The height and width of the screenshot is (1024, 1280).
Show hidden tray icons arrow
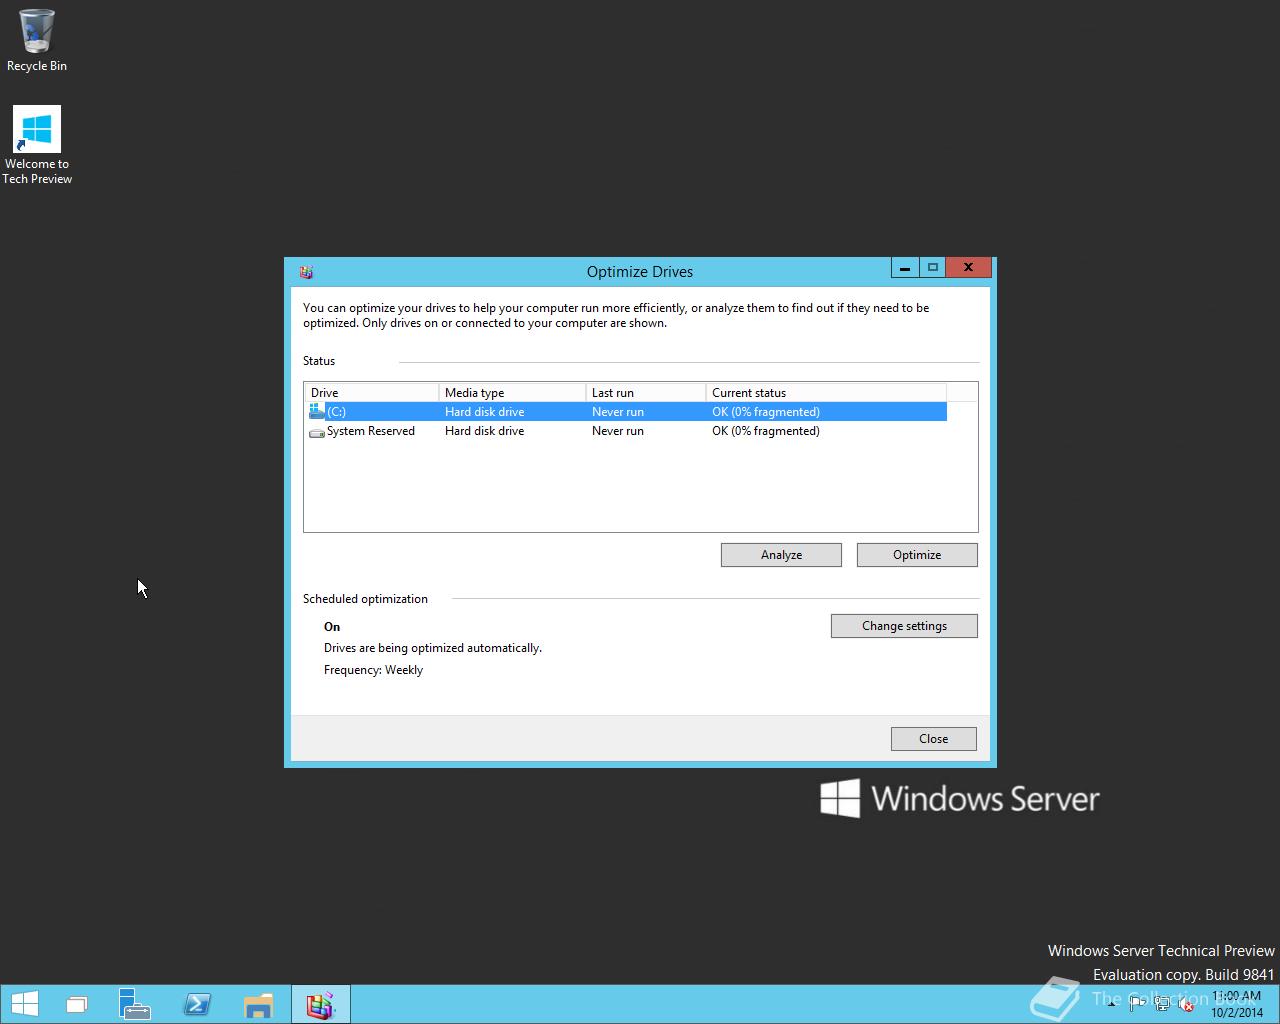pos(1111,1004)
